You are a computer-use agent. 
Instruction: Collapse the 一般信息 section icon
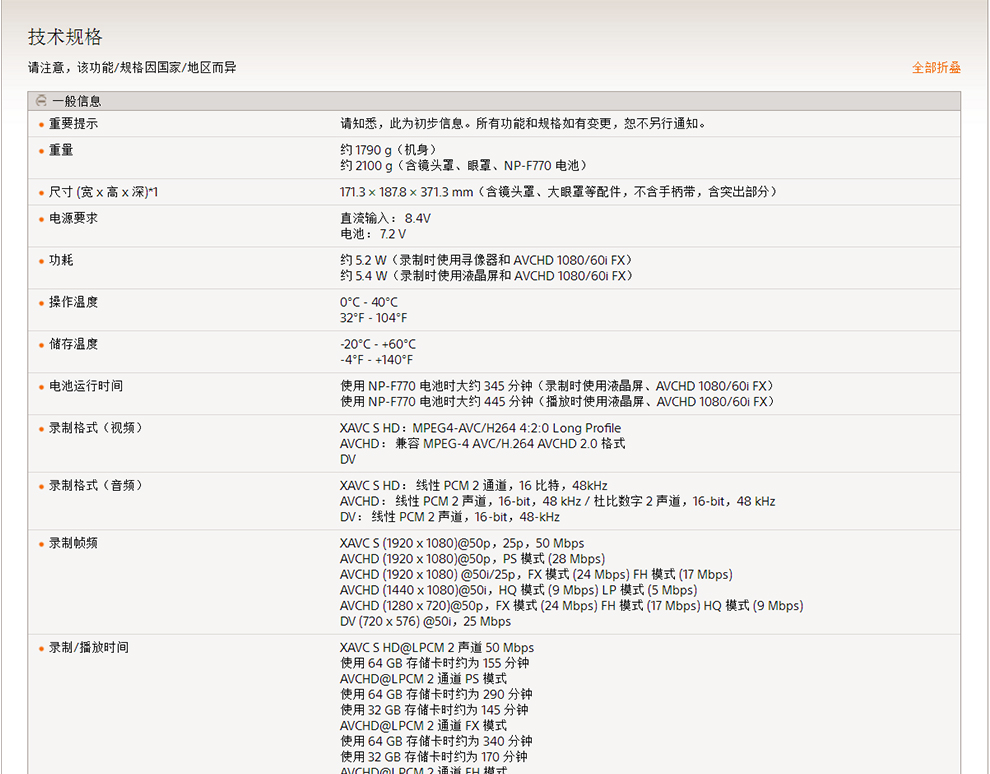[41, 100]
